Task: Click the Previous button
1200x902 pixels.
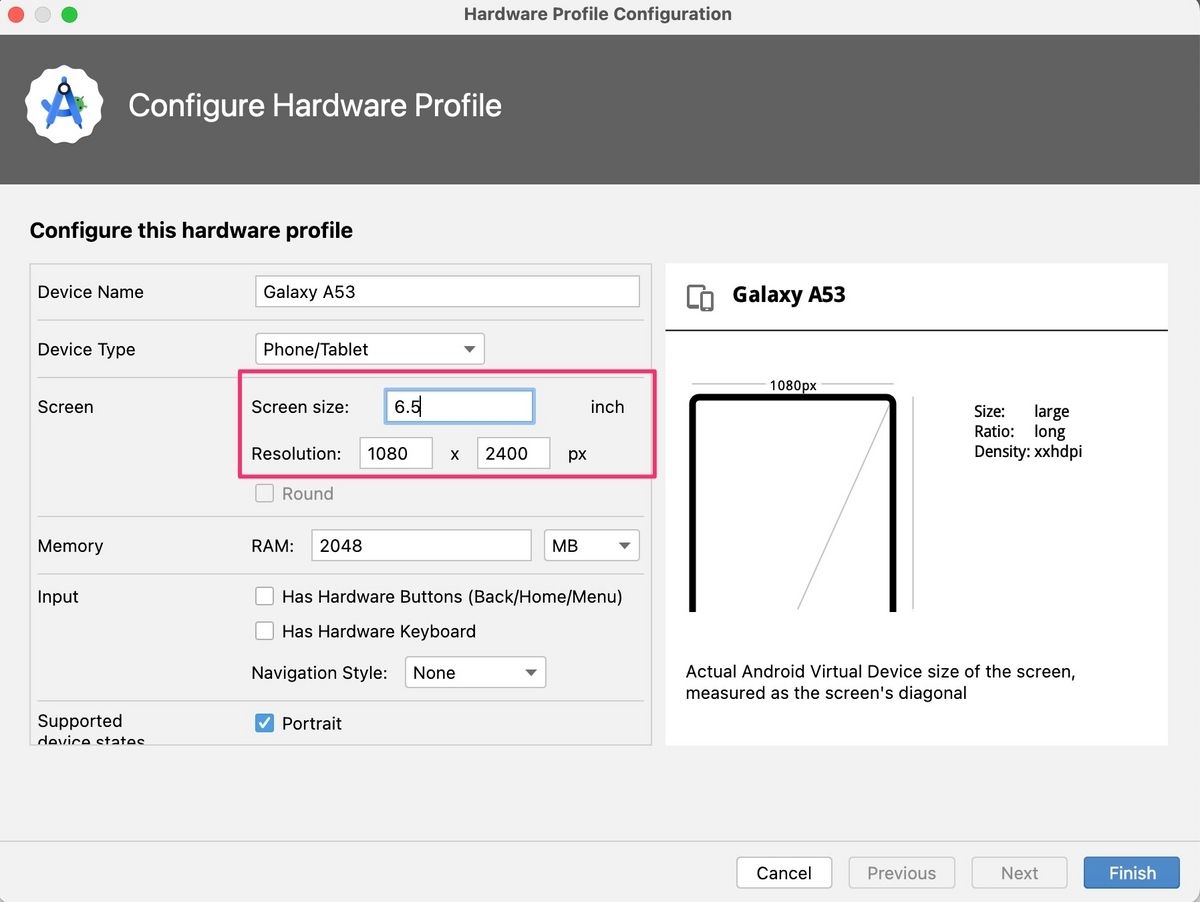Action: (902, 873)
